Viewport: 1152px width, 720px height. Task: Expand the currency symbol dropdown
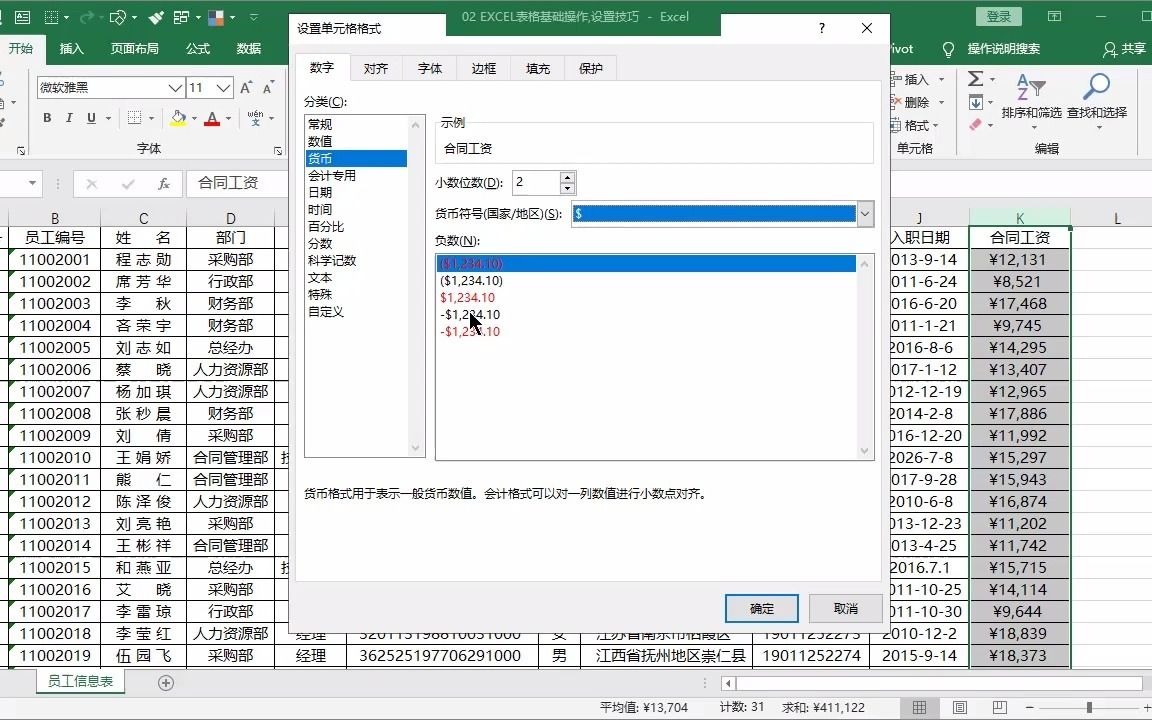point(865,214)
